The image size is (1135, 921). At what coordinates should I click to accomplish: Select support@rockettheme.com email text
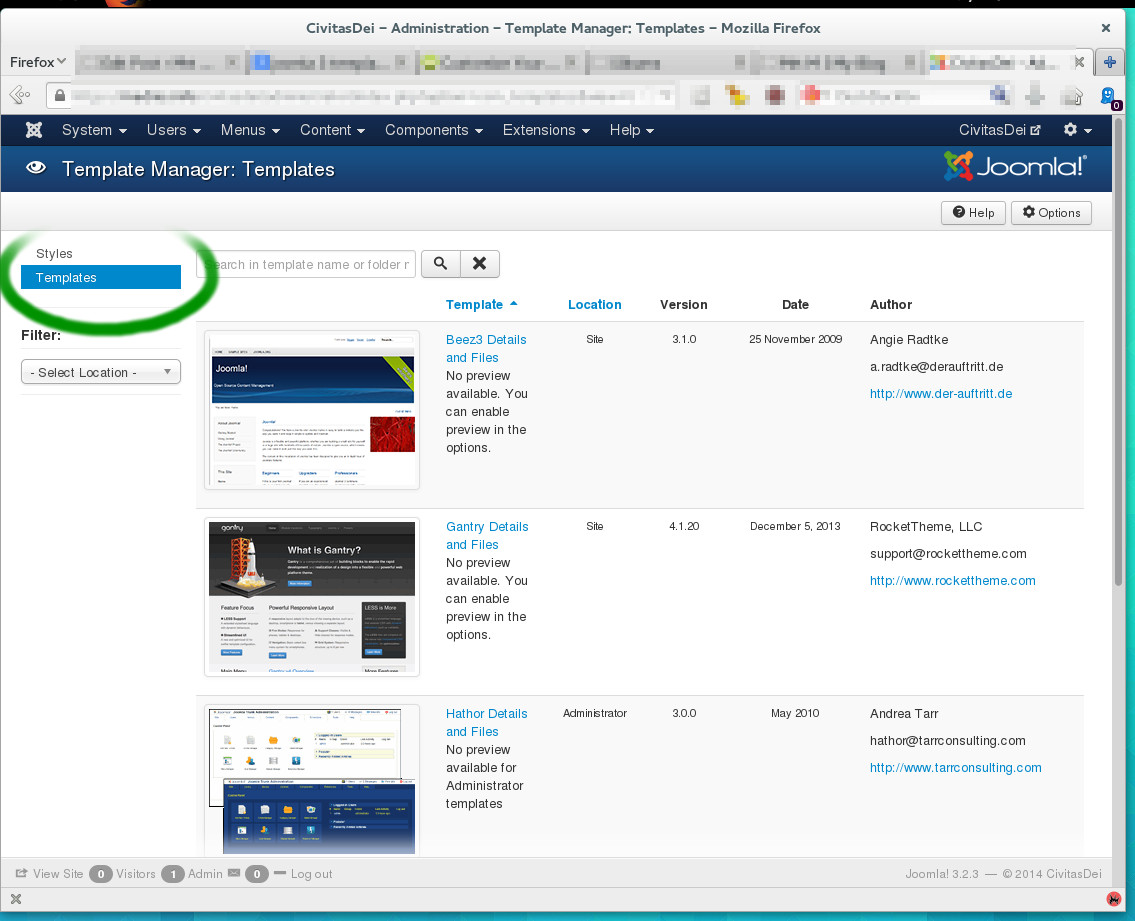948,554
